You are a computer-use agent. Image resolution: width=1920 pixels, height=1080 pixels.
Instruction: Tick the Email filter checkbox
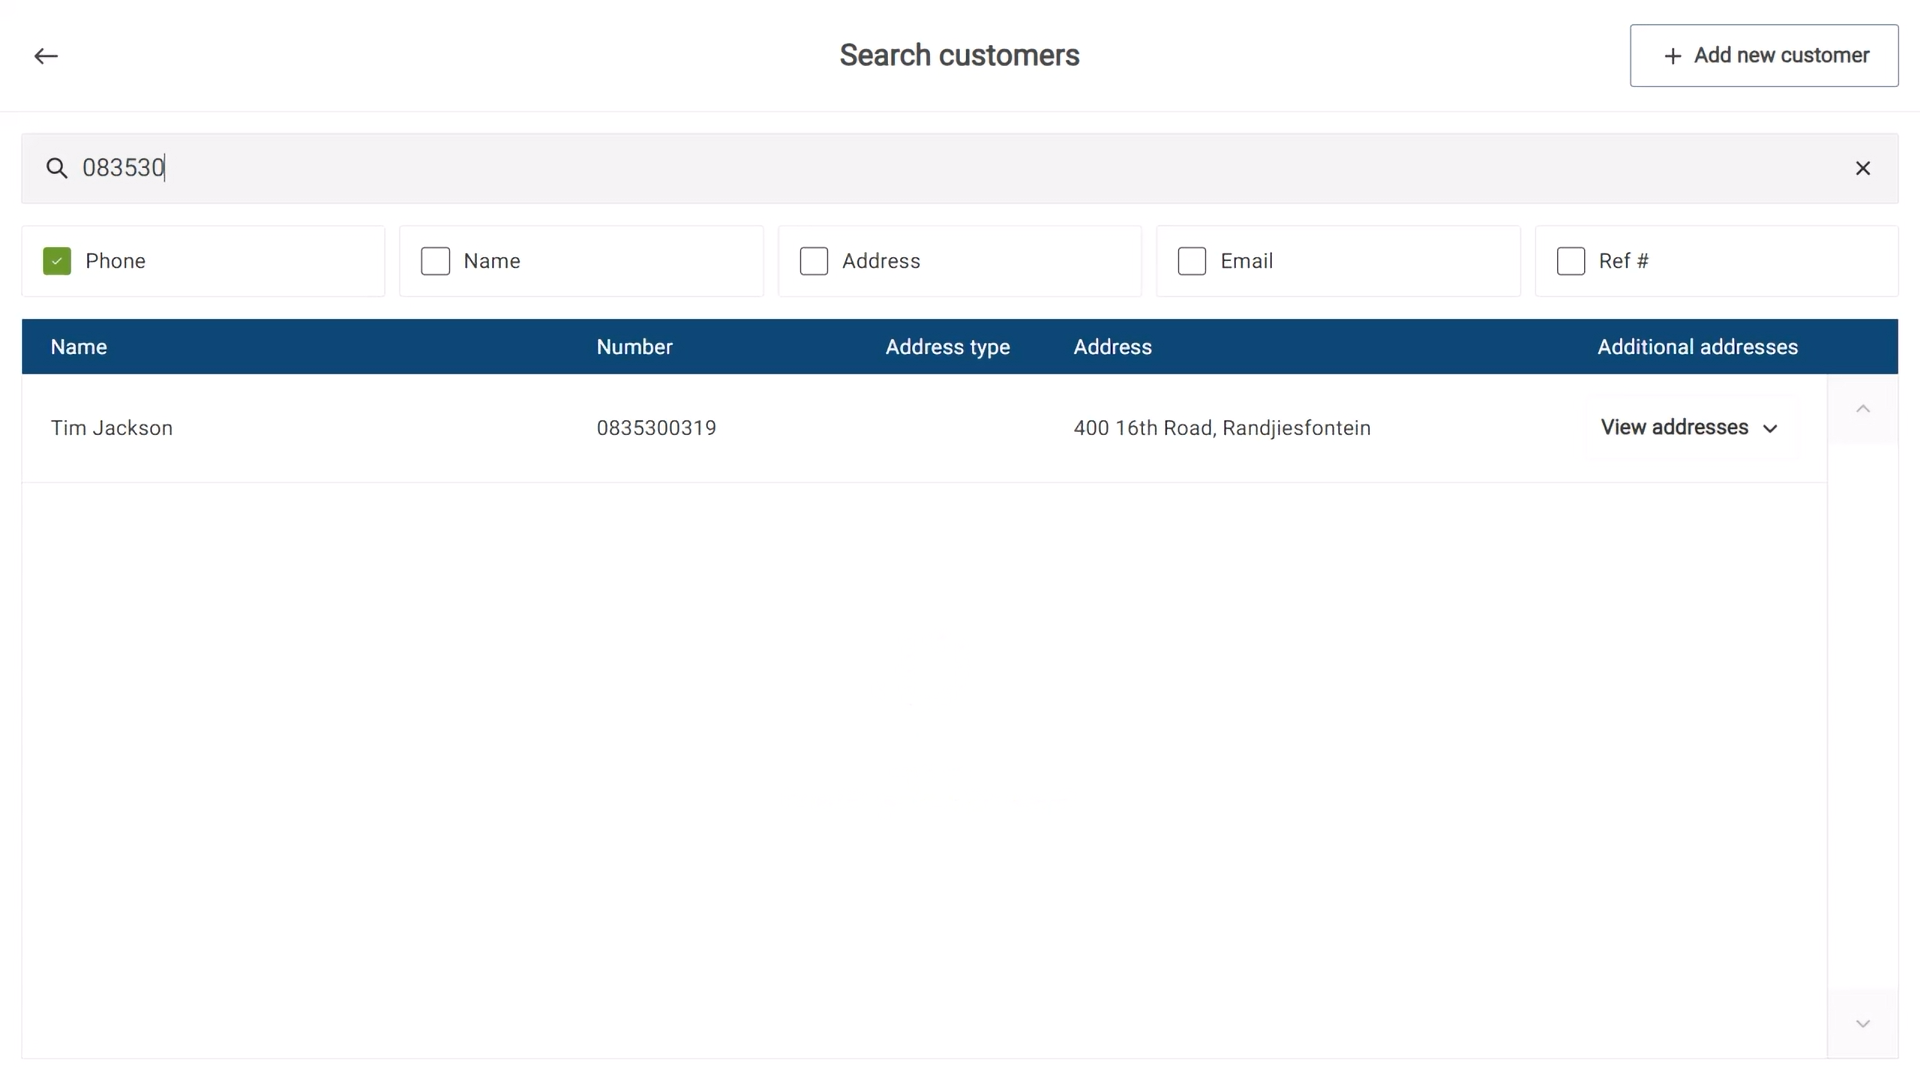point(1192,261)
